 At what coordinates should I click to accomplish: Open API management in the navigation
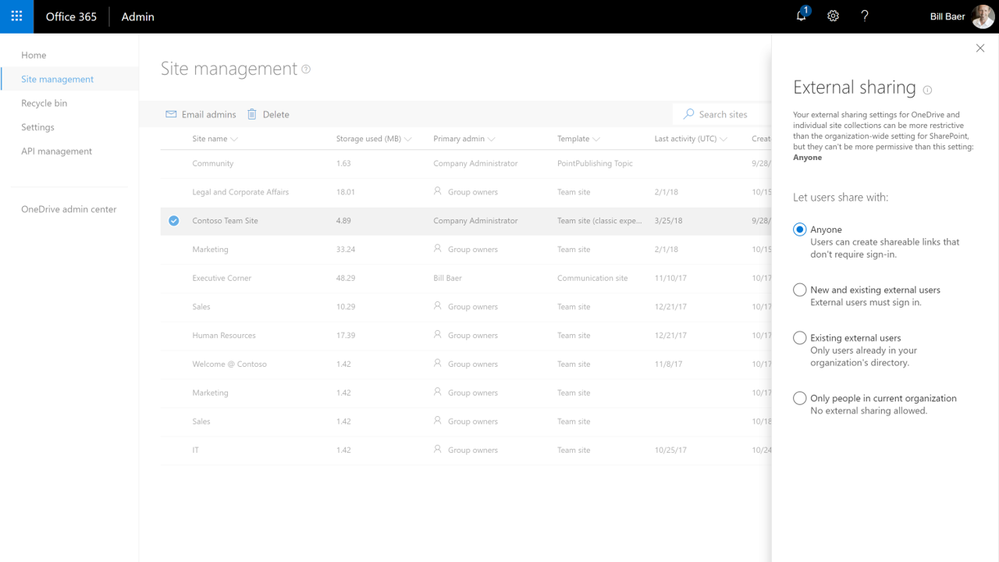pyautogui.click(x=57, y=151)
